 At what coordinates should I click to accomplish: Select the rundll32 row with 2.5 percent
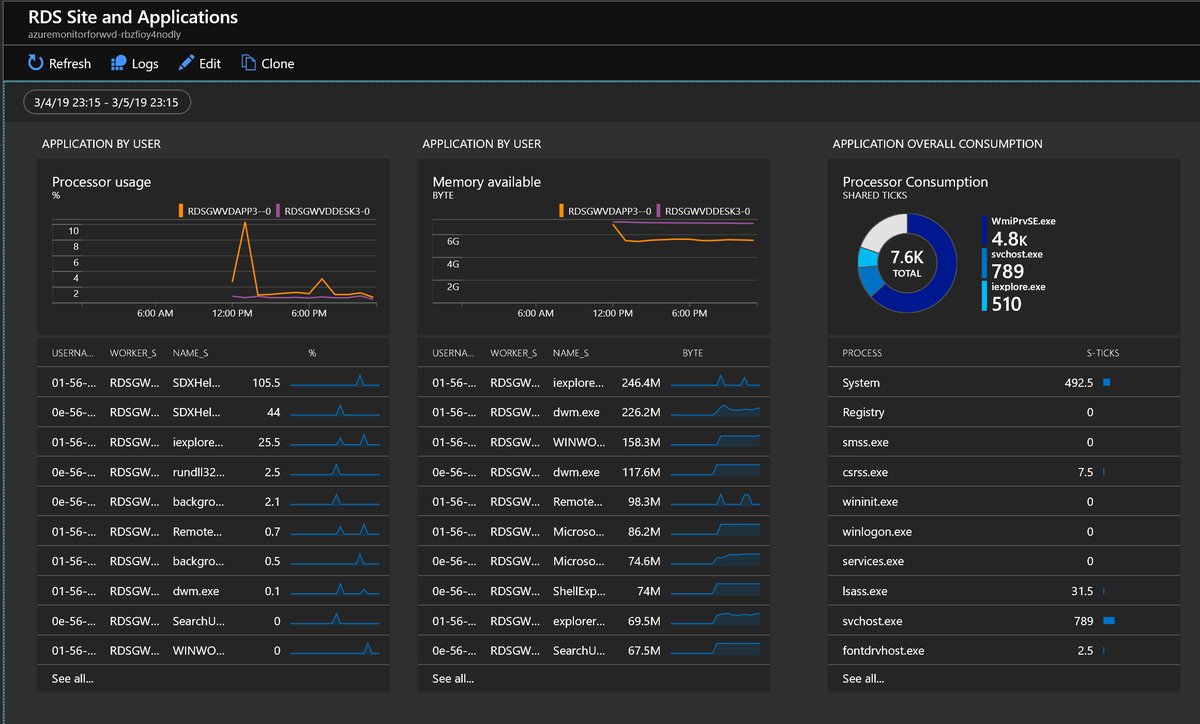tap(213, 472)
